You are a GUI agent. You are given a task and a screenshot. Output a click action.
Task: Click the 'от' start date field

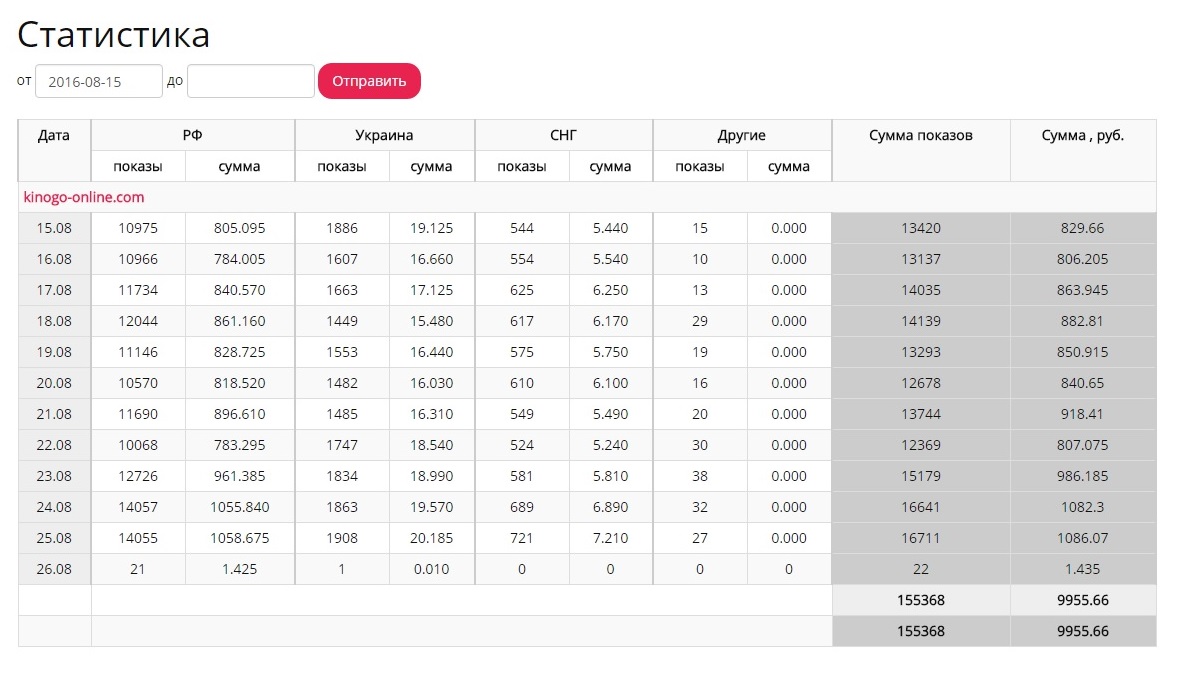click(x=98, y=82)
